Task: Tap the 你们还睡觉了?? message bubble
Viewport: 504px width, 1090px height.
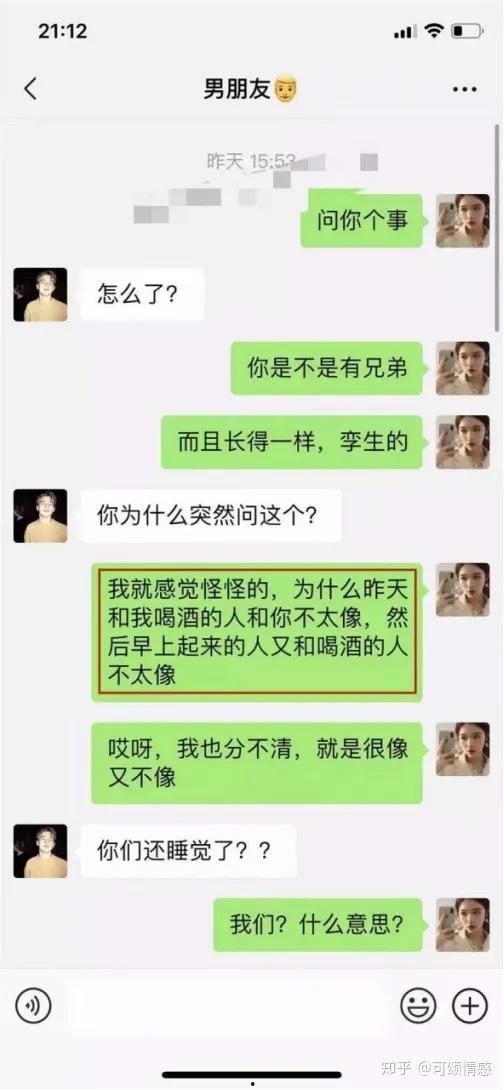Action: click(188, 851)
